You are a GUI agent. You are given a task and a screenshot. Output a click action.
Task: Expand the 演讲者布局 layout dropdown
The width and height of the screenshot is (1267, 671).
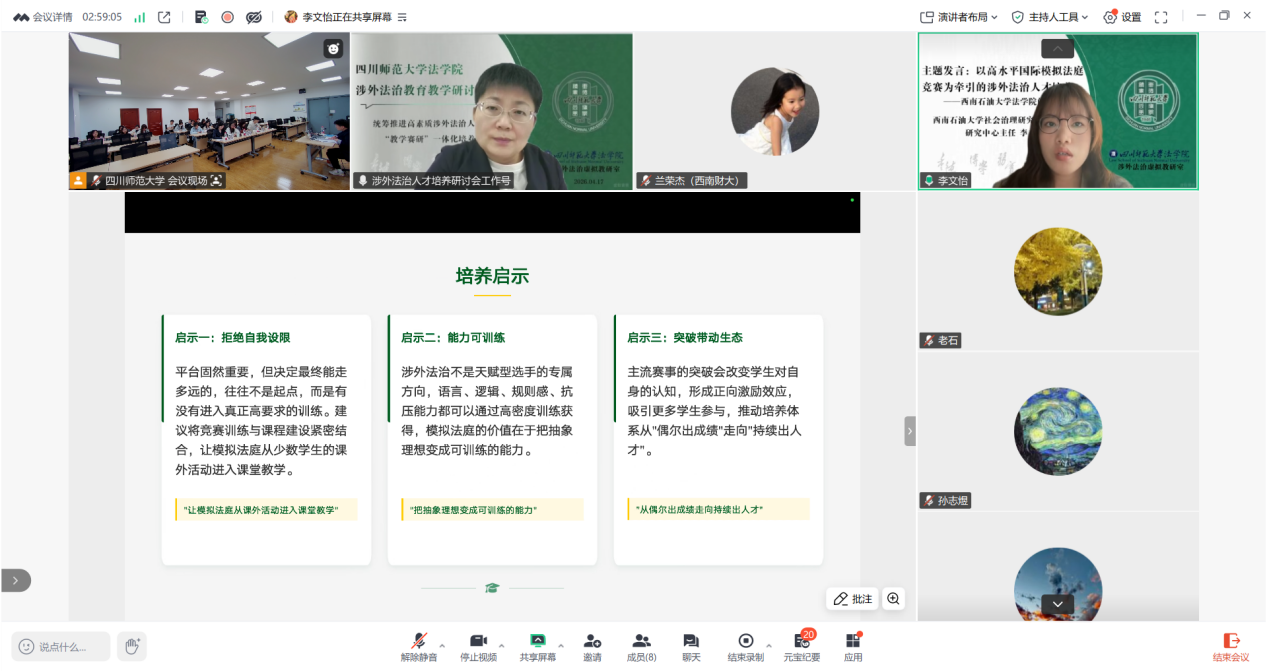[x=958, y=17]
